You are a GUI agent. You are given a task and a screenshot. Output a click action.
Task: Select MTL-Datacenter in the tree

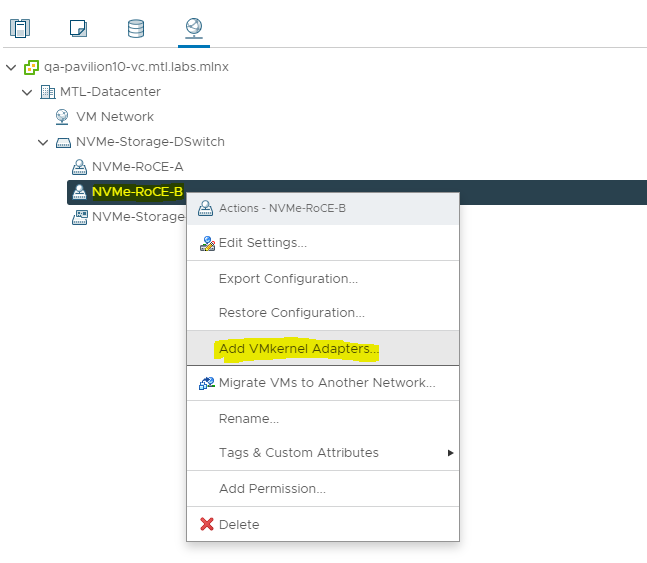(110, 92)
